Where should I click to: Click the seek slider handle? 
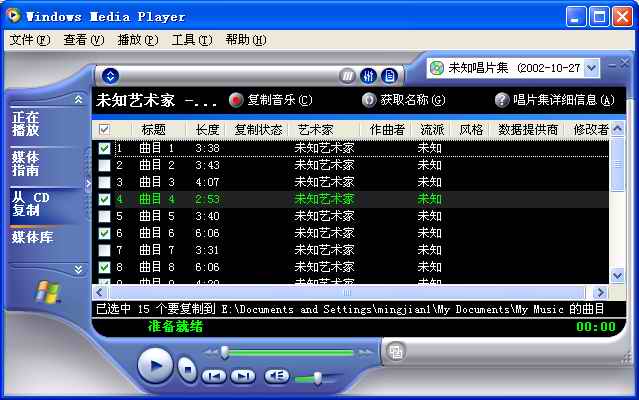pos(225,352)
